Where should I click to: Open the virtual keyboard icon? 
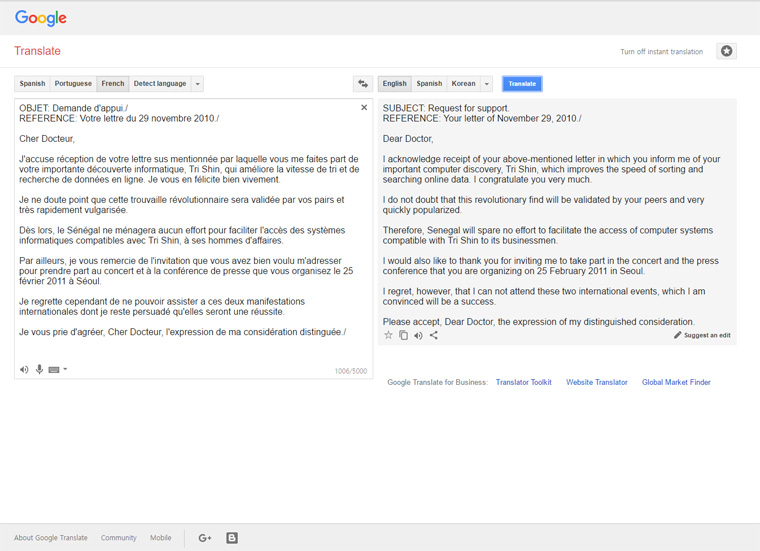54,370
